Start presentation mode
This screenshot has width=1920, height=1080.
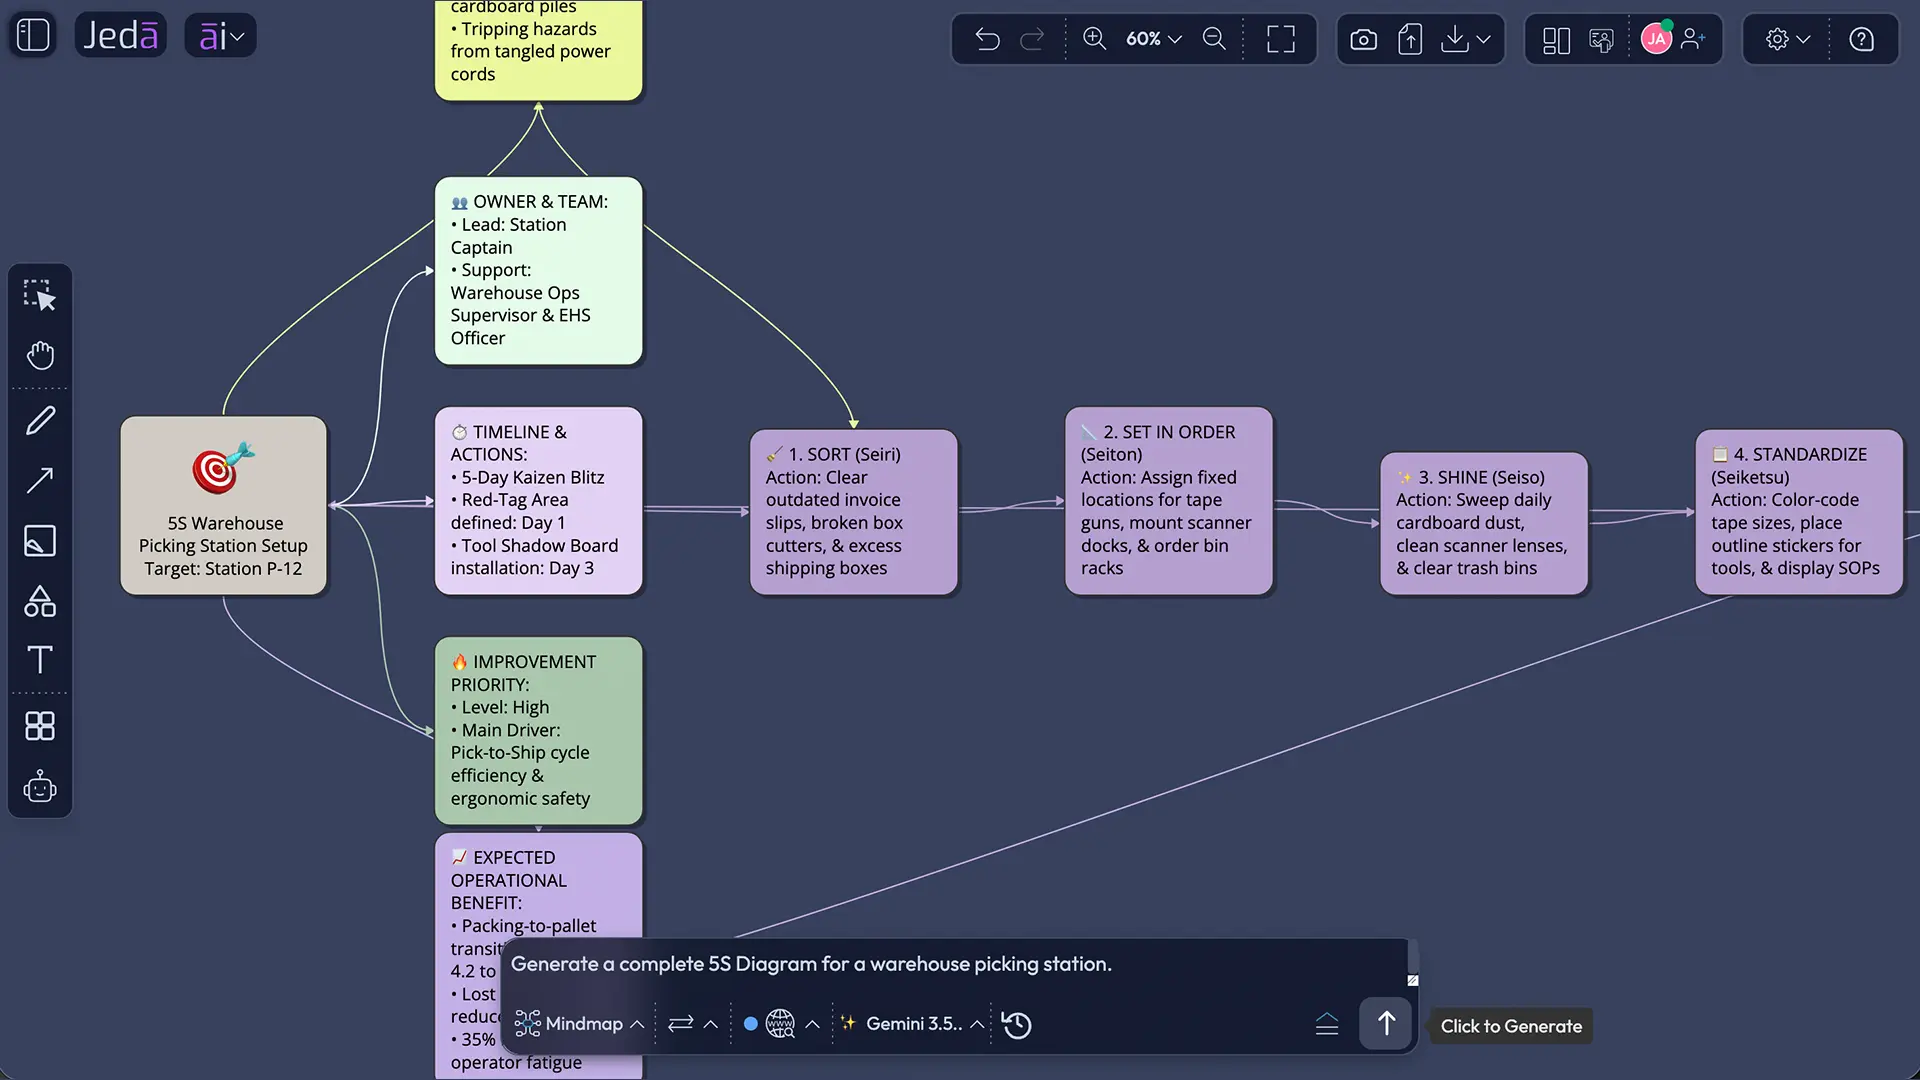[x=1602, y=40]
